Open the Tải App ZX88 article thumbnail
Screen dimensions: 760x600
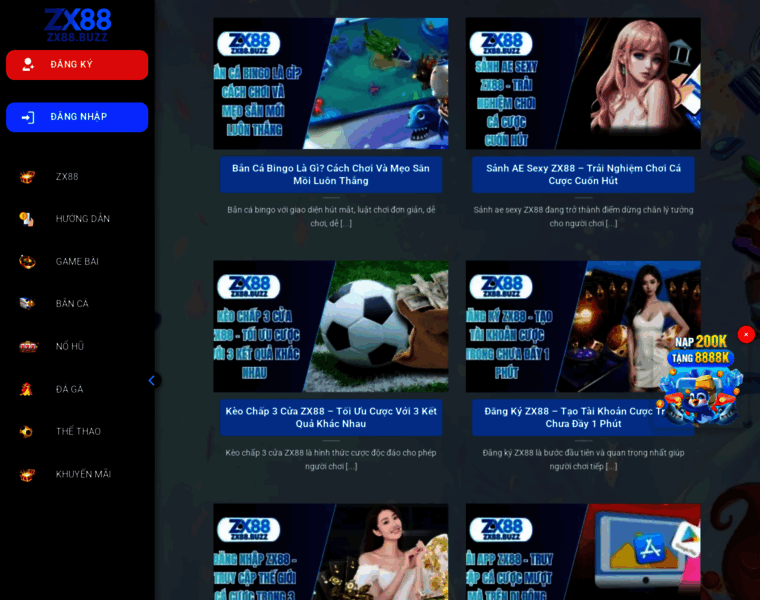(583, 552)
